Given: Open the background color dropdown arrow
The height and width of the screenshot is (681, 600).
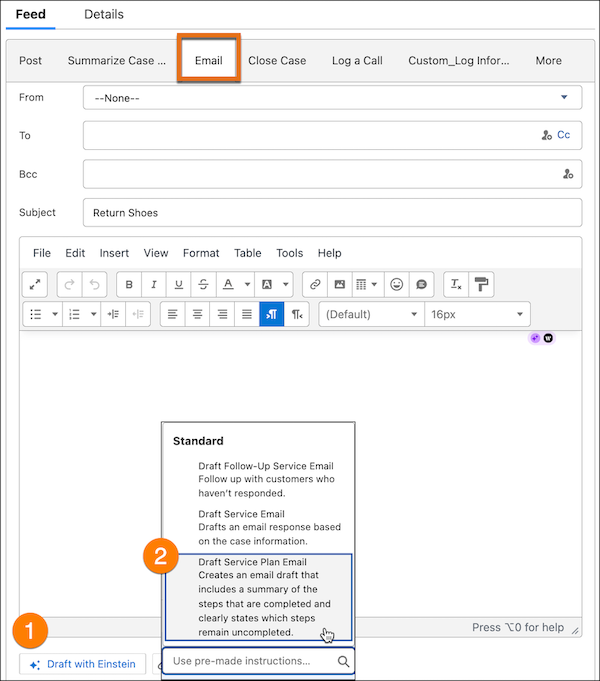Looking at the screenshot, I should click(x=286, y=284).
